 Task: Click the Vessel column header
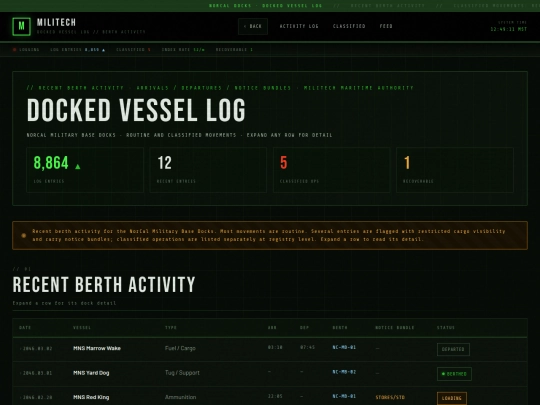coord(82,328)
